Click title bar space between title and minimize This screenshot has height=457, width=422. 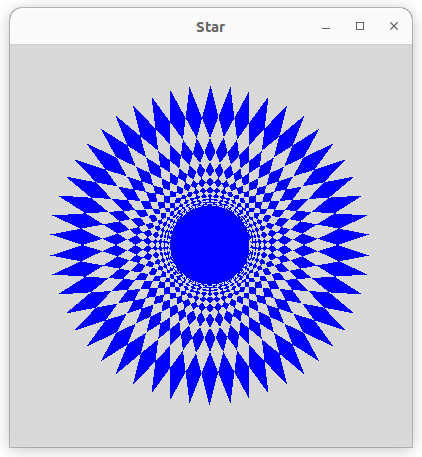click(272, 27)
